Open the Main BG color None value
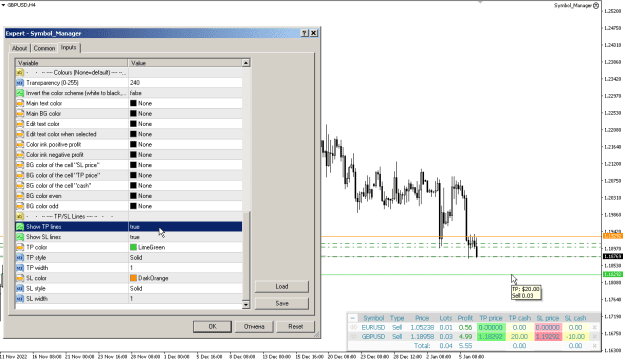 (185, 114)
